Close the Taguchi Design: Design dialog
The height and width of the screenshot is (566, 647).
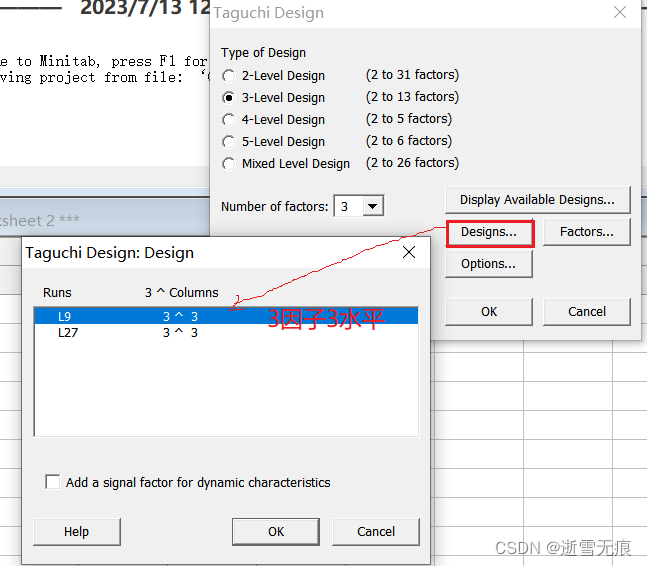pos(409,252)
